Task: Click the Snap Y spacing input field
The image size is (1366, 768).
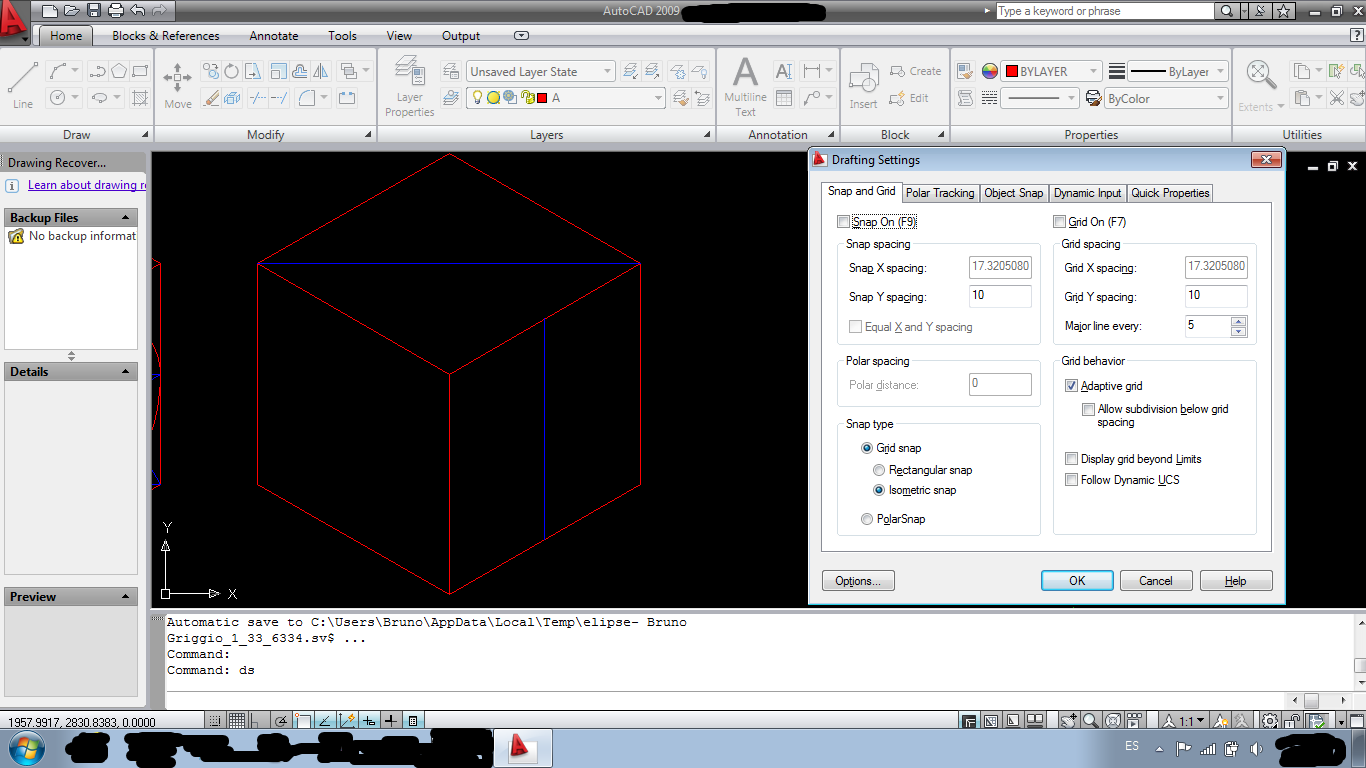Action: point(1000,296)
